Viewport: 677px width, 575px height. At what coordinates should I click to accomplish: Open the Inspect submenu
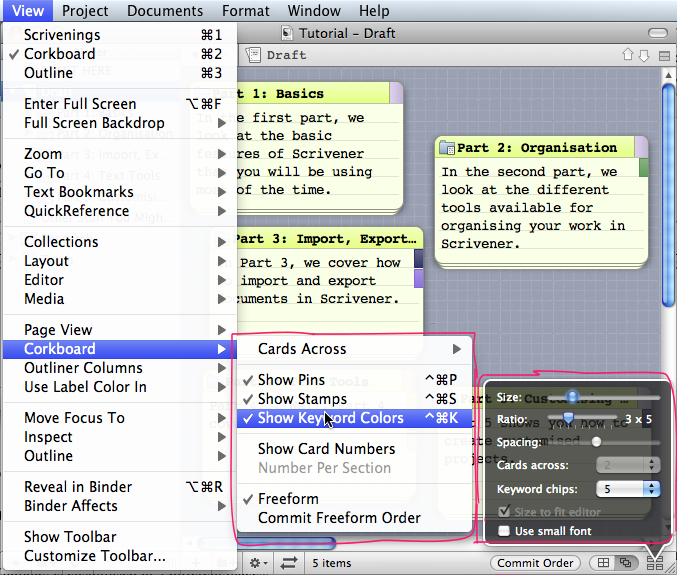(120, 437)
